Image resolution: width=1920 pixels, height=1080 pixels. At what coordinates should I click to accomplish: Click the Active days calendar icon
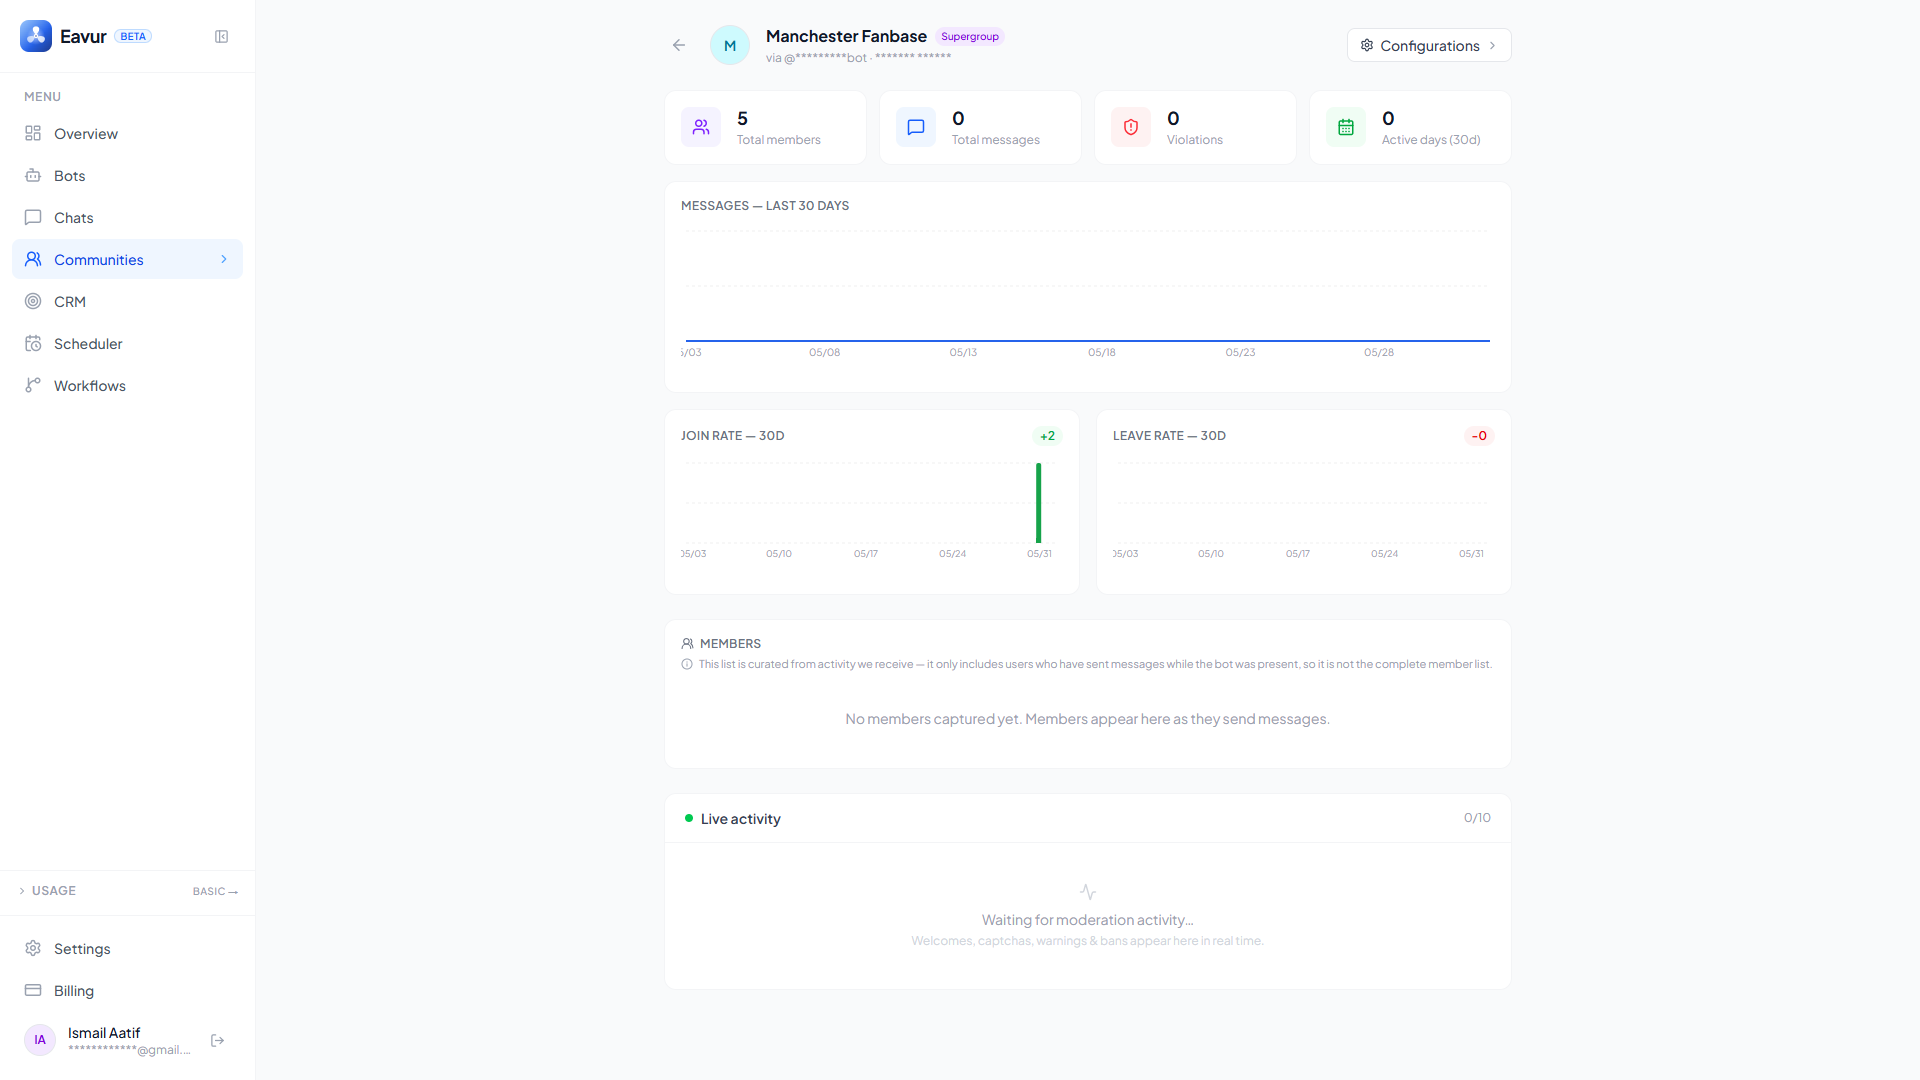pyautogui.click(x=1346, y=128)
